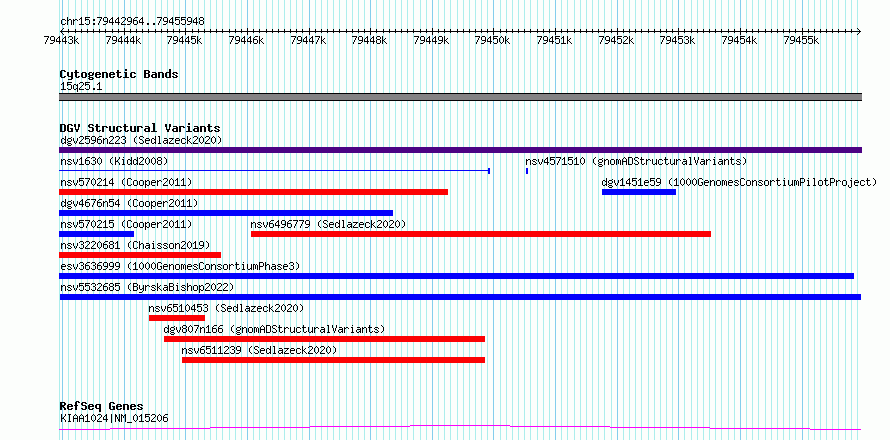
Task: Select the red nsv570214 variant bar
Action: pos(254,192)
